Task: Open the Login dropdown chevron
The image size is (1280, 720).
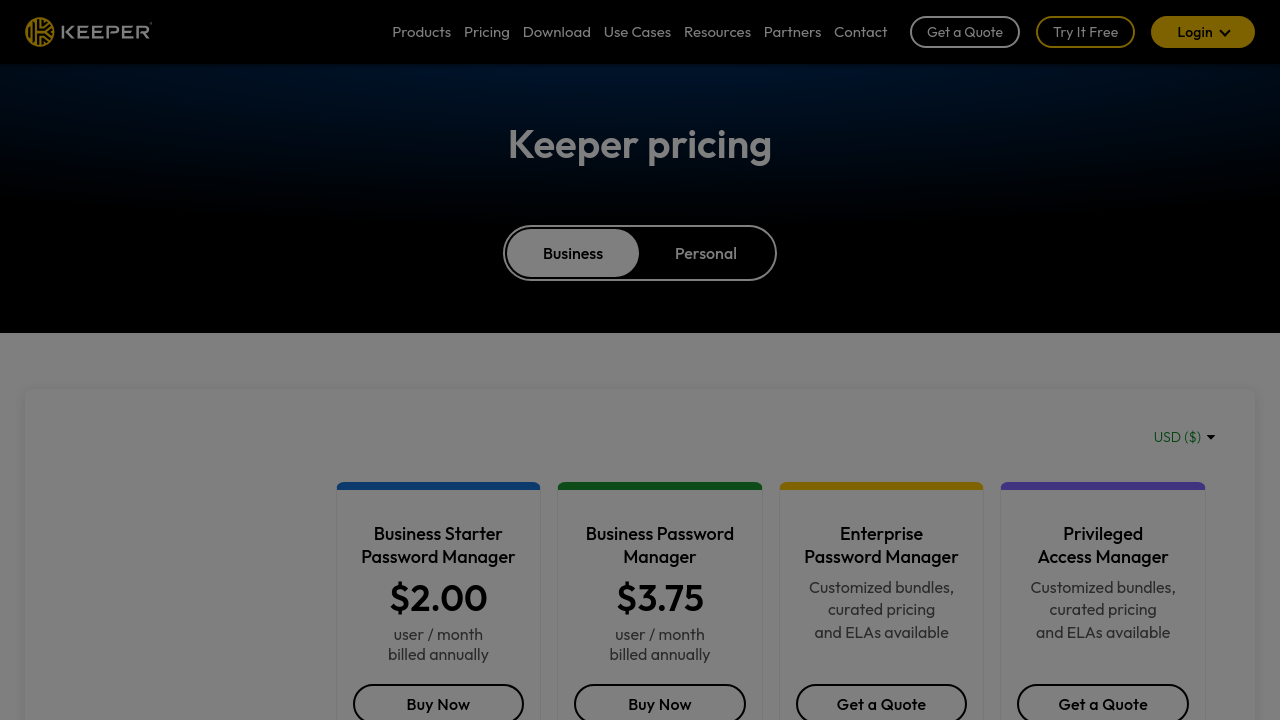Action: click(1225, 33)
